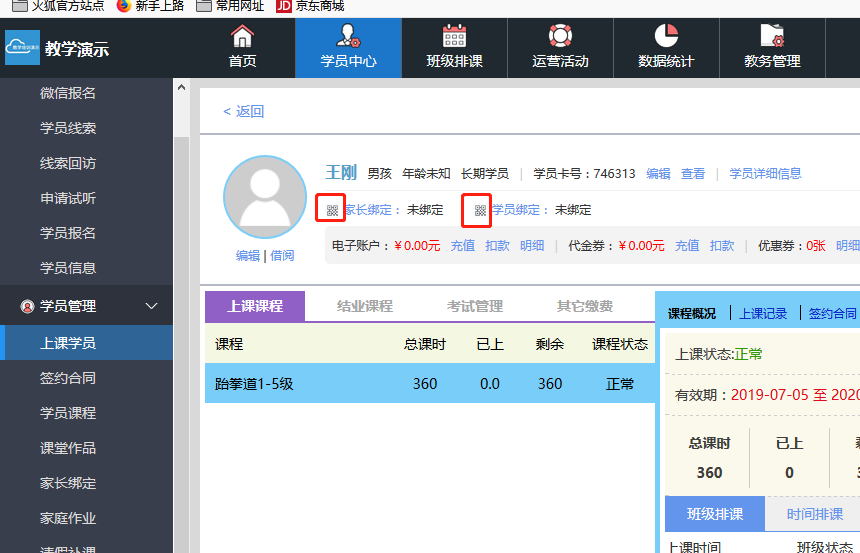Open the 其它缴费 tab
Screen dimensions: 860x553
click(x=584, y=306)
